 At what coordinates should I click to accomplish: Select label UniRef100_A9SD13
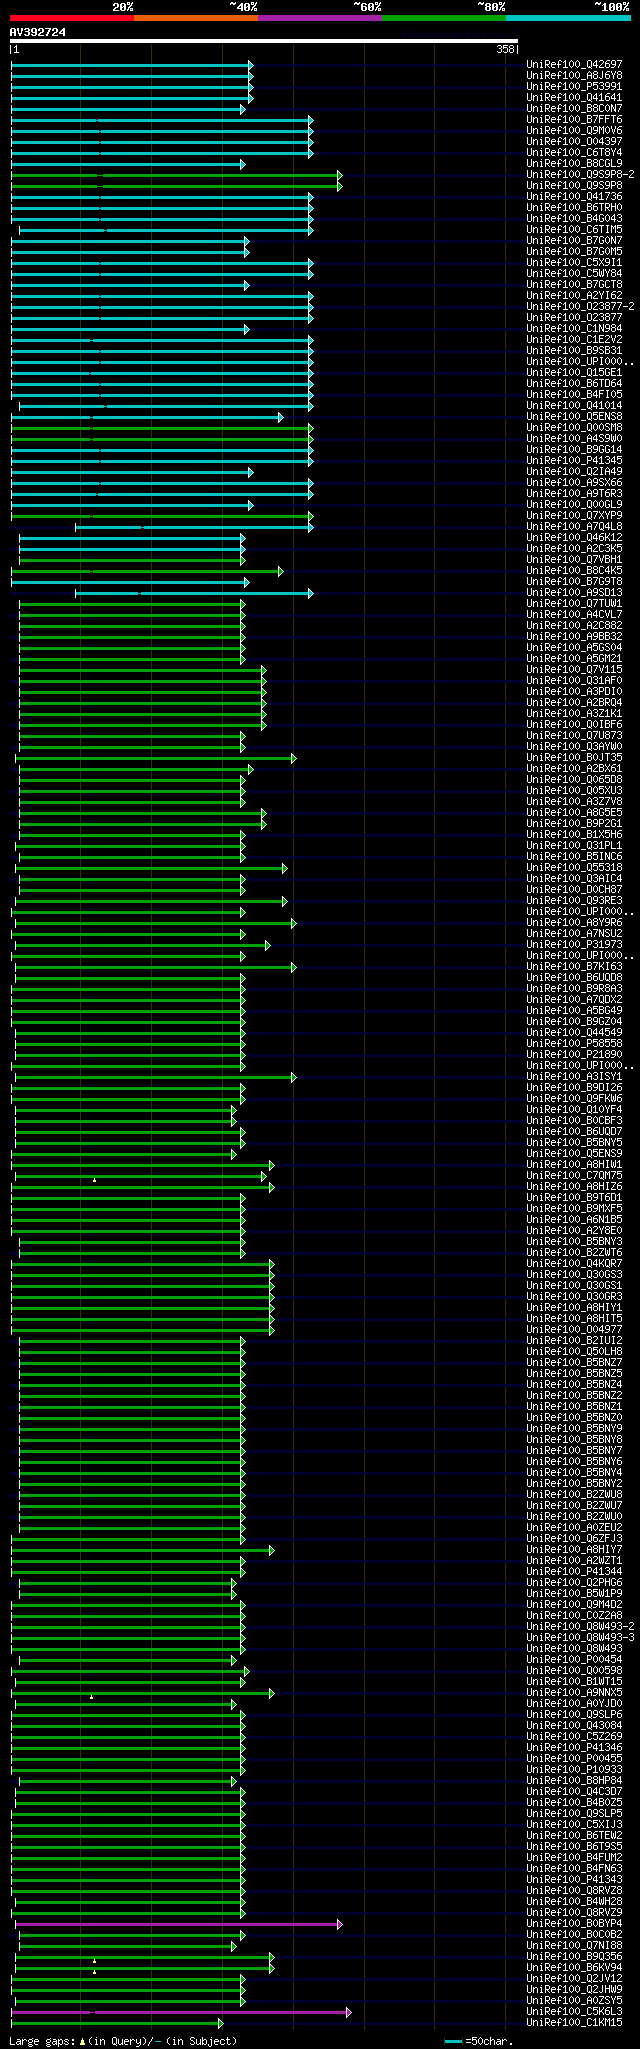[574, 593]
